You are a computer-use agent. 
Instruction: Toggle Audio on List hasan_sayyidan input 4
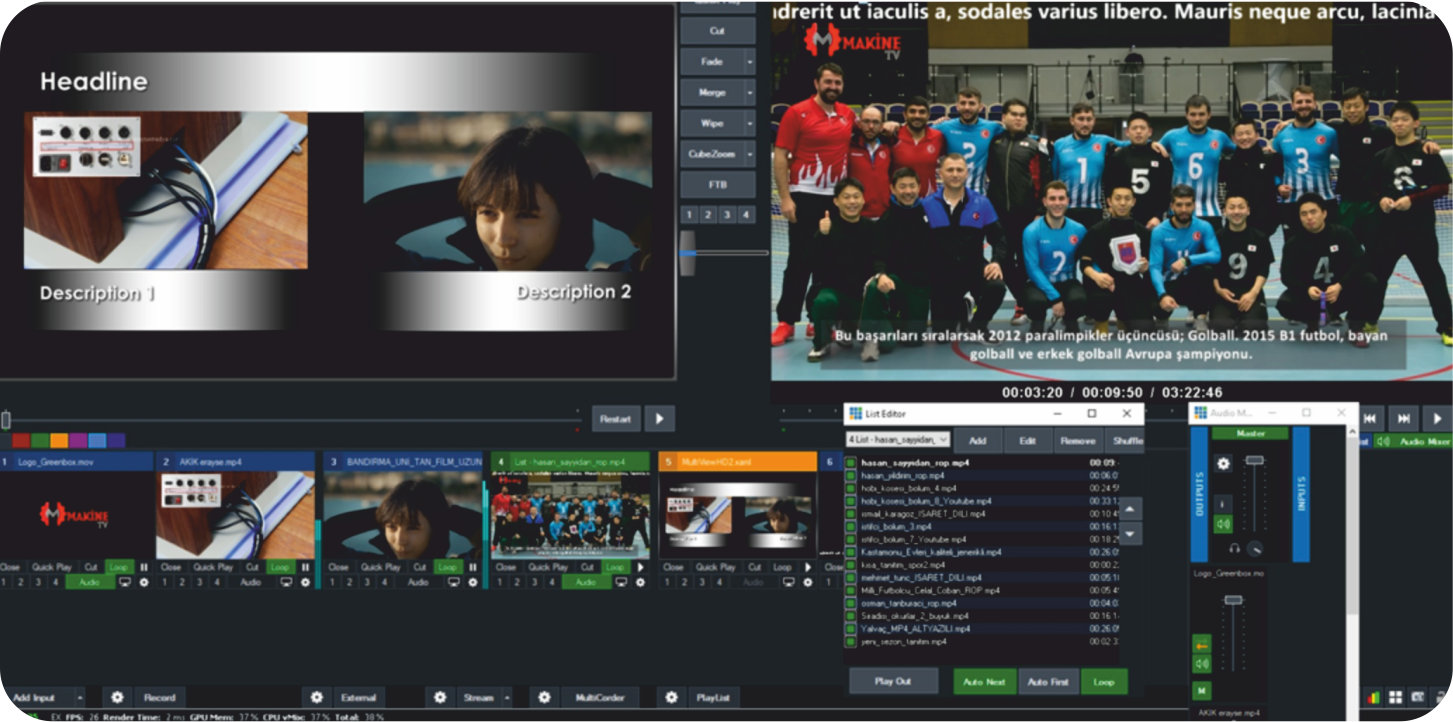pos(585,582)
